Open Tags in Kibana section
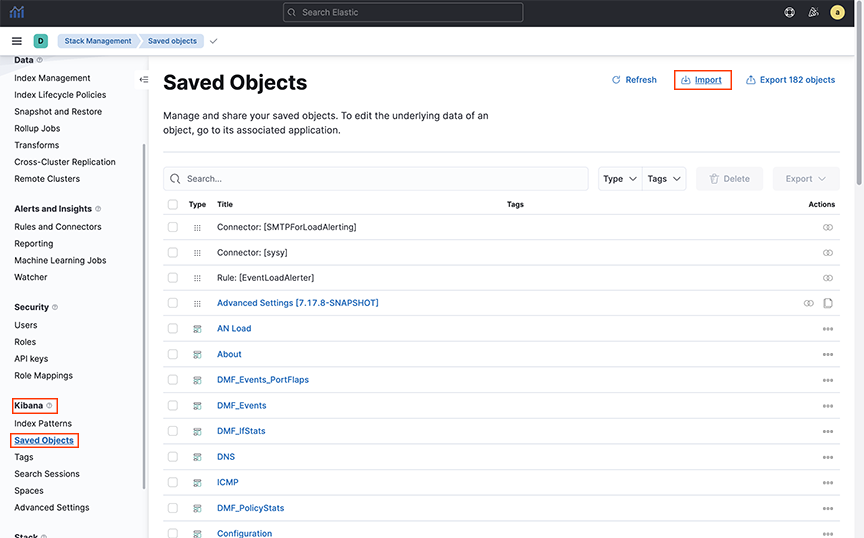The width and height of the screenshot is (864, 538). (24, 457)
